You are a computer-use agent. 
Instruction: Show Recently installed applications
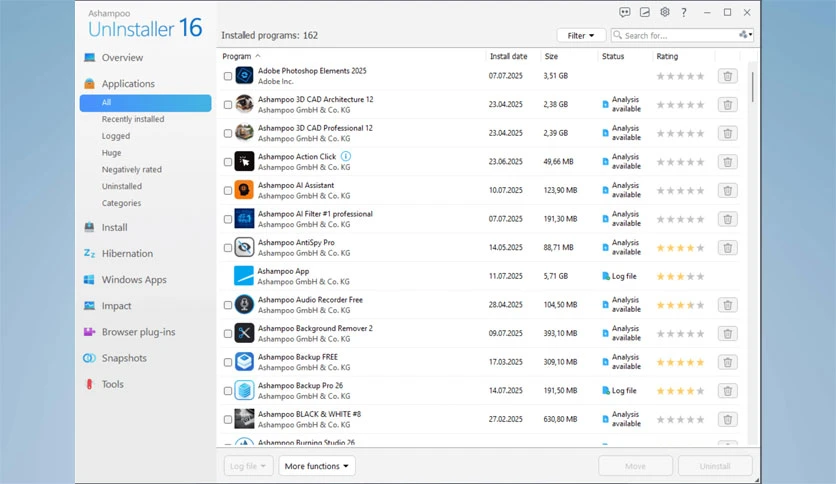[x=133, y=119]
